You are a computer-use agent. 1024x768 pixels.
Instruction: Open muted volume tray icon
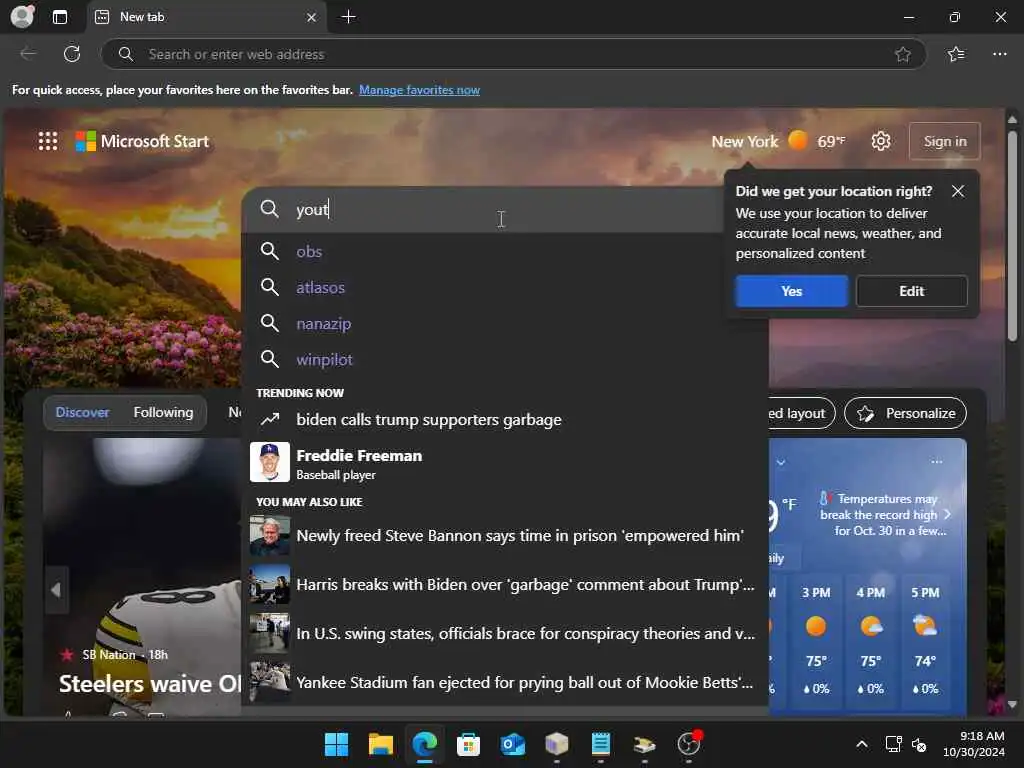coord(919,744)
